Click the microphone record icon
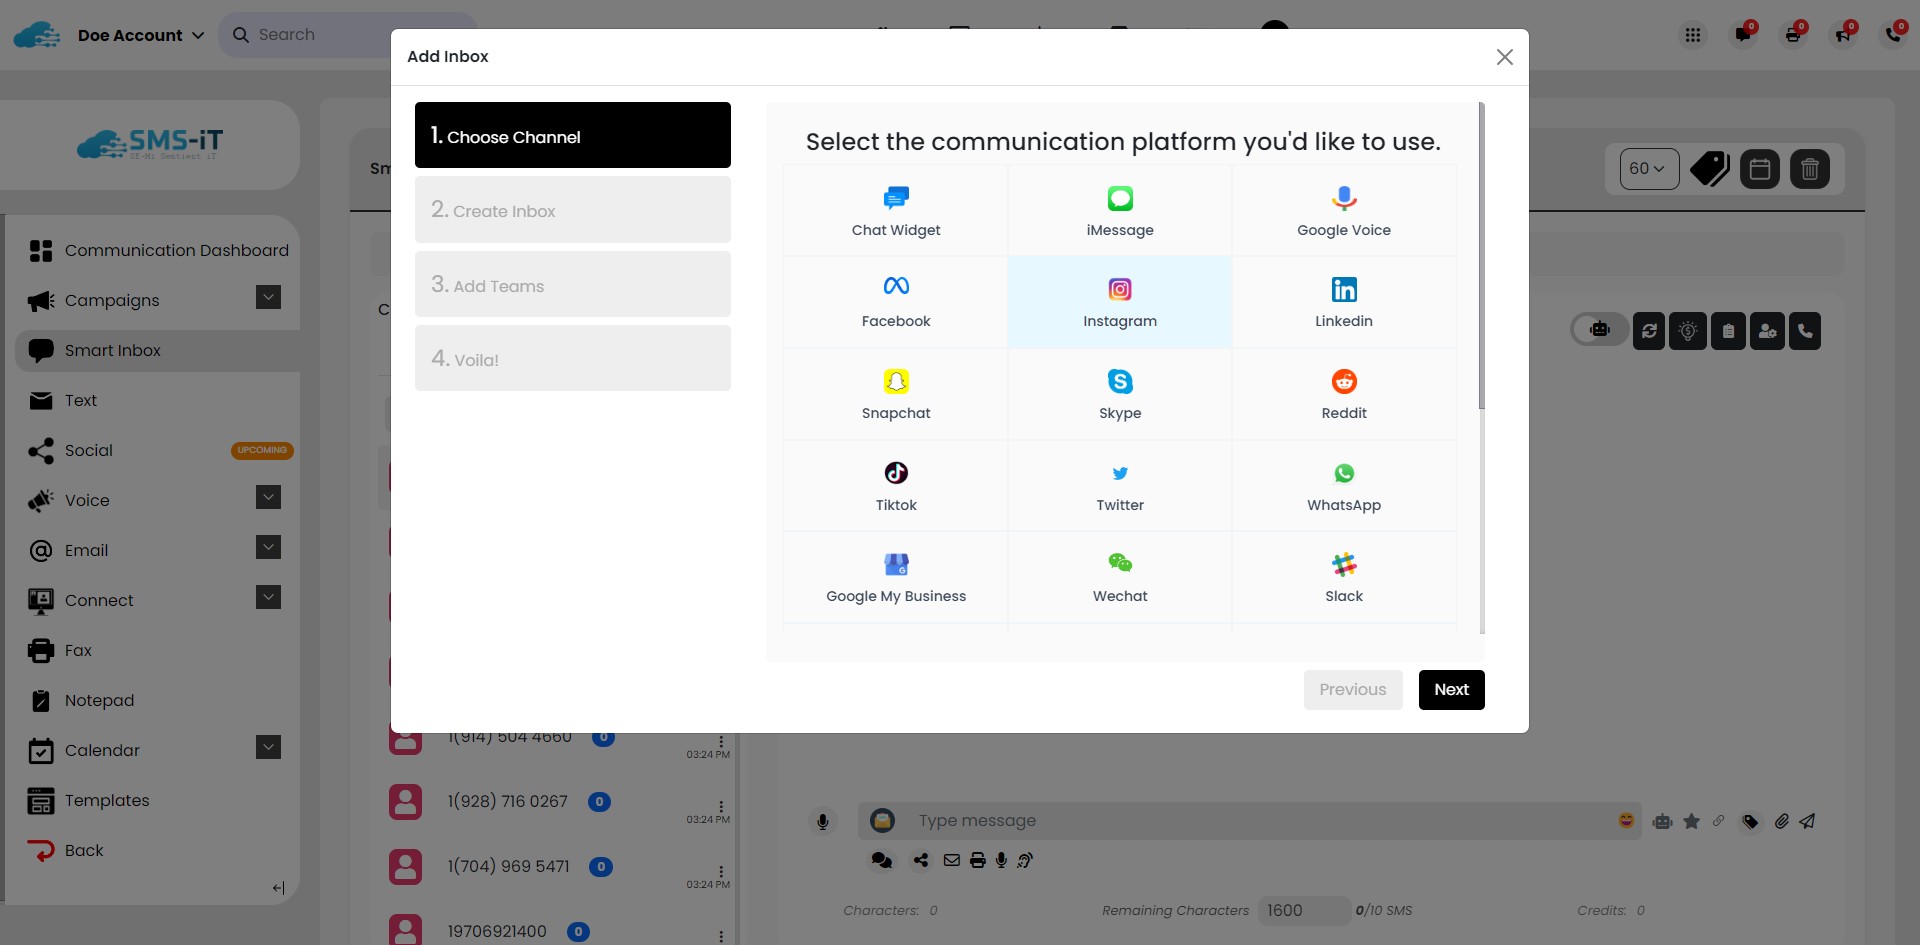1920x945 pixels. [822, 822]
